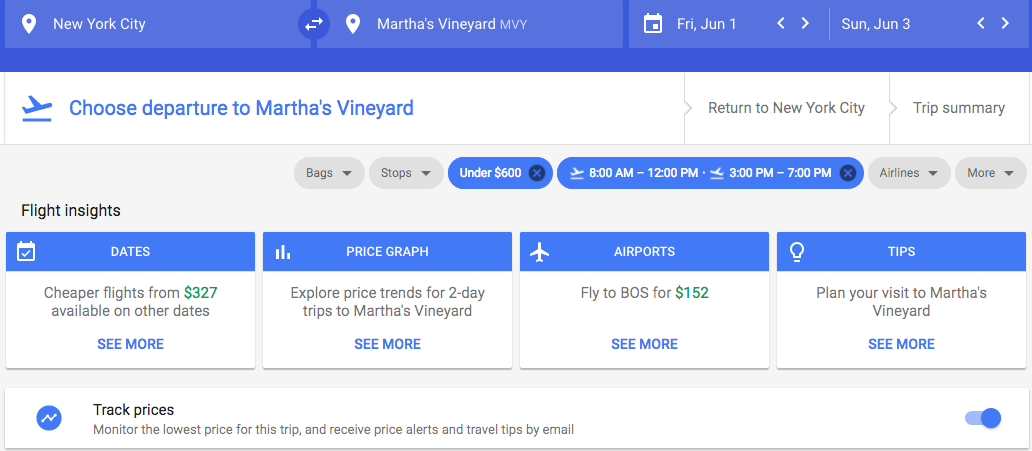Remove the Under $600 price filter
This screenshot has height=451, width=1032.
pos(537,173)
